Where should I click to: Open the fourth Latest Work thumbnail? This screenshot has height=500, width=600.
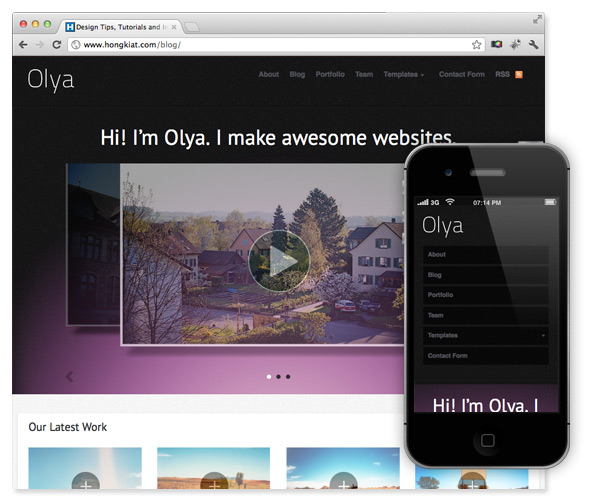[472, 477]
